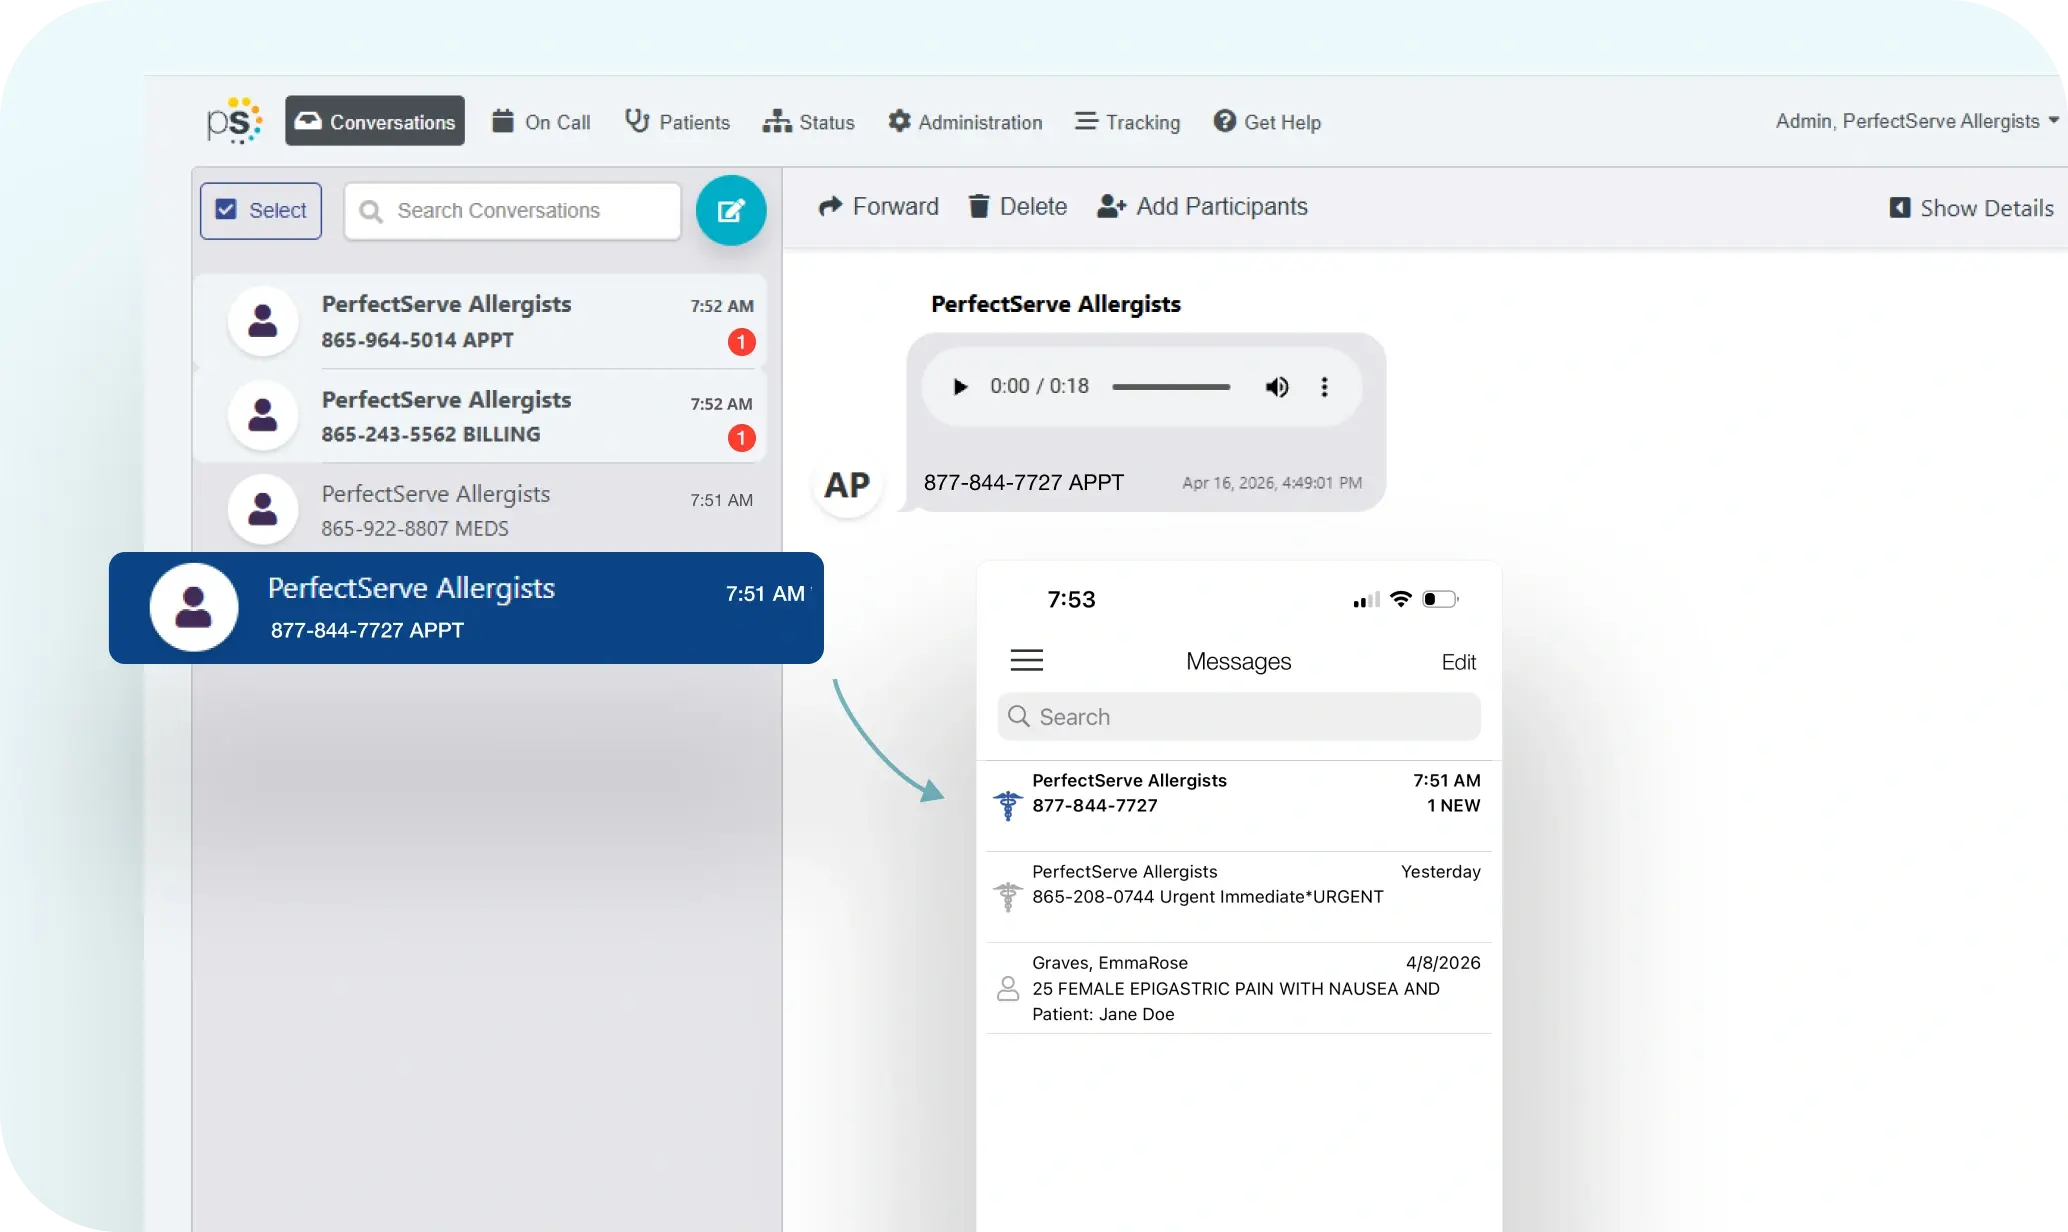
Task: Click the unread badge on the 865-964-5014 APPT row
Action: coord(741,342)
